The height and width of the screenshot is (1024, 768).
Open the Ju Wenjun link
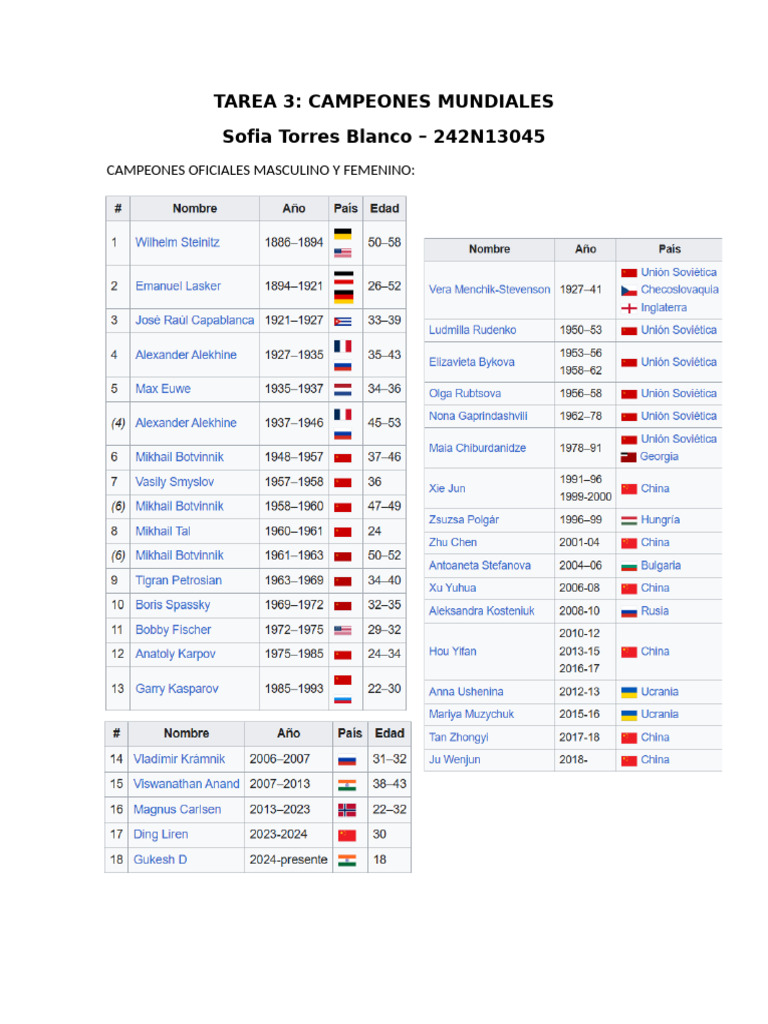point(454,760)
